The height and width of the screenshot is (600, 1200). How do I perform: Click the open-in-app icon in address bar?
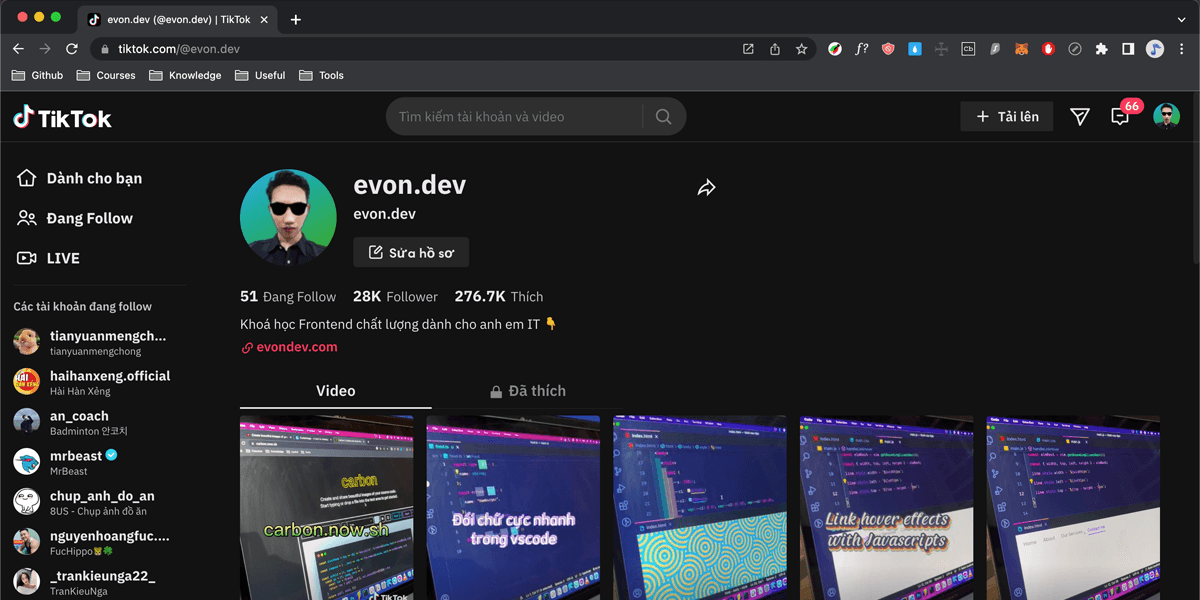coord(748,49)
